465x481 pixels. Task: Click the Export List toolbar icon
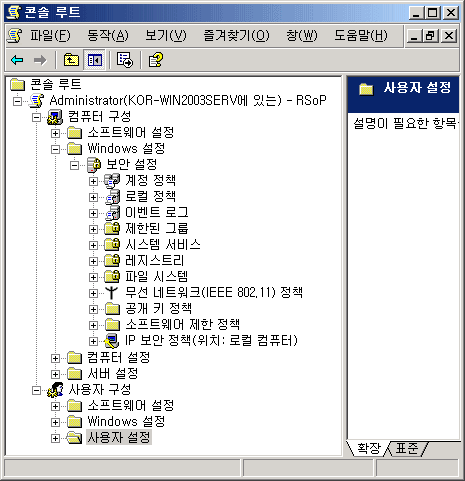pyautogui.click(x=125, y=60)
